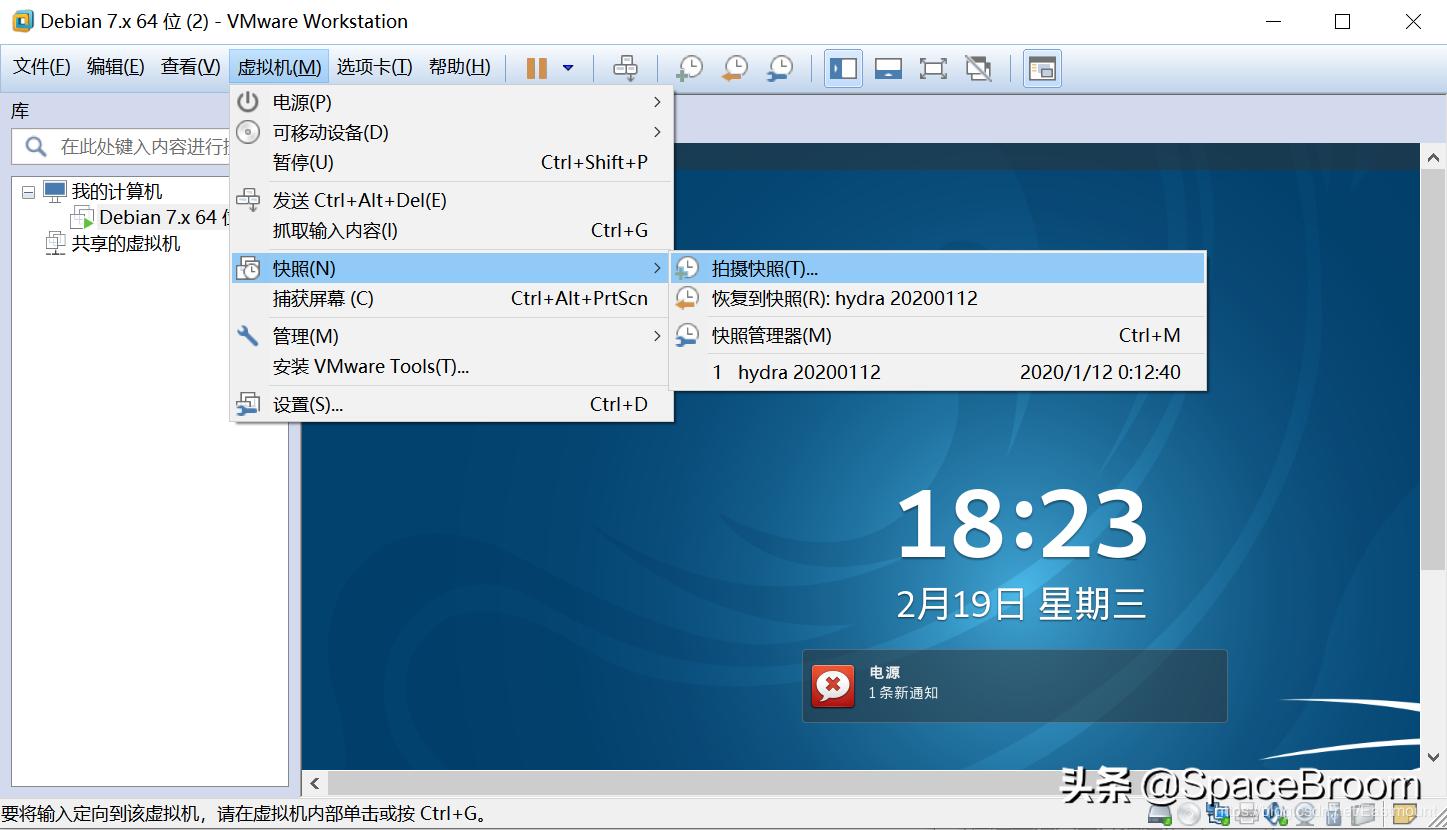Click the webcam icon in the status bar
Viewport: 1447px width, 830px height.
coord(1304,815)
